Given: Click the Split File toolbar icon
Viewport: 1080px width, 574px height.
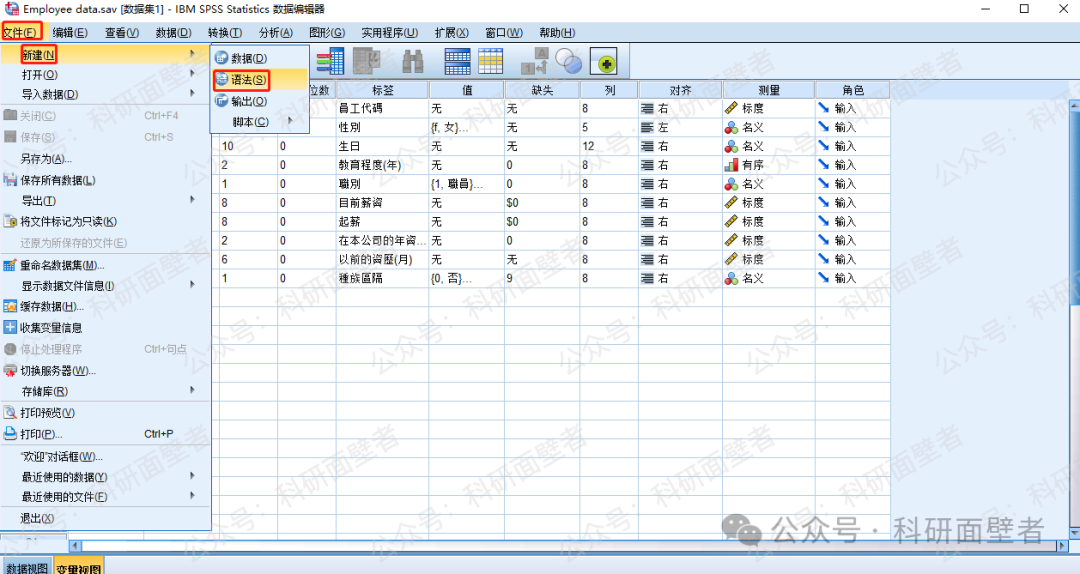Looking at the screenshot, I should (457, 61).
